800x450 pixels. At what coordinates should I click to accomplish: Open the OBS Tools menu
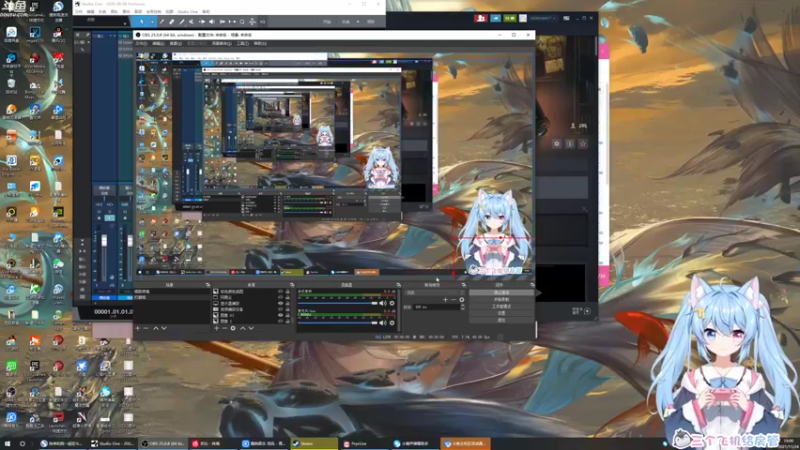[x=243, y=43]
